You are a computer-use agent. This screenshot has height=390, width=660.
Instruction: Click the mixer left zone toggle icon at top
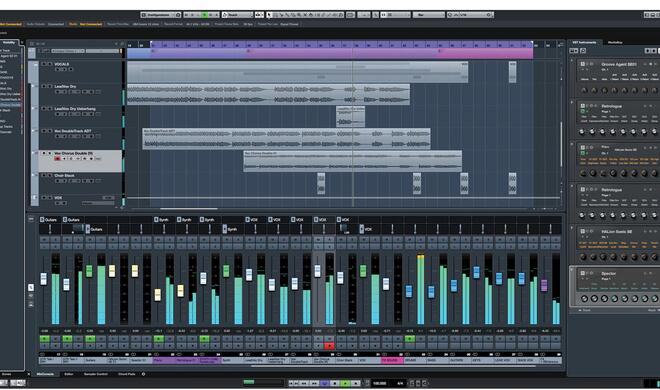(x=31, y=219)
